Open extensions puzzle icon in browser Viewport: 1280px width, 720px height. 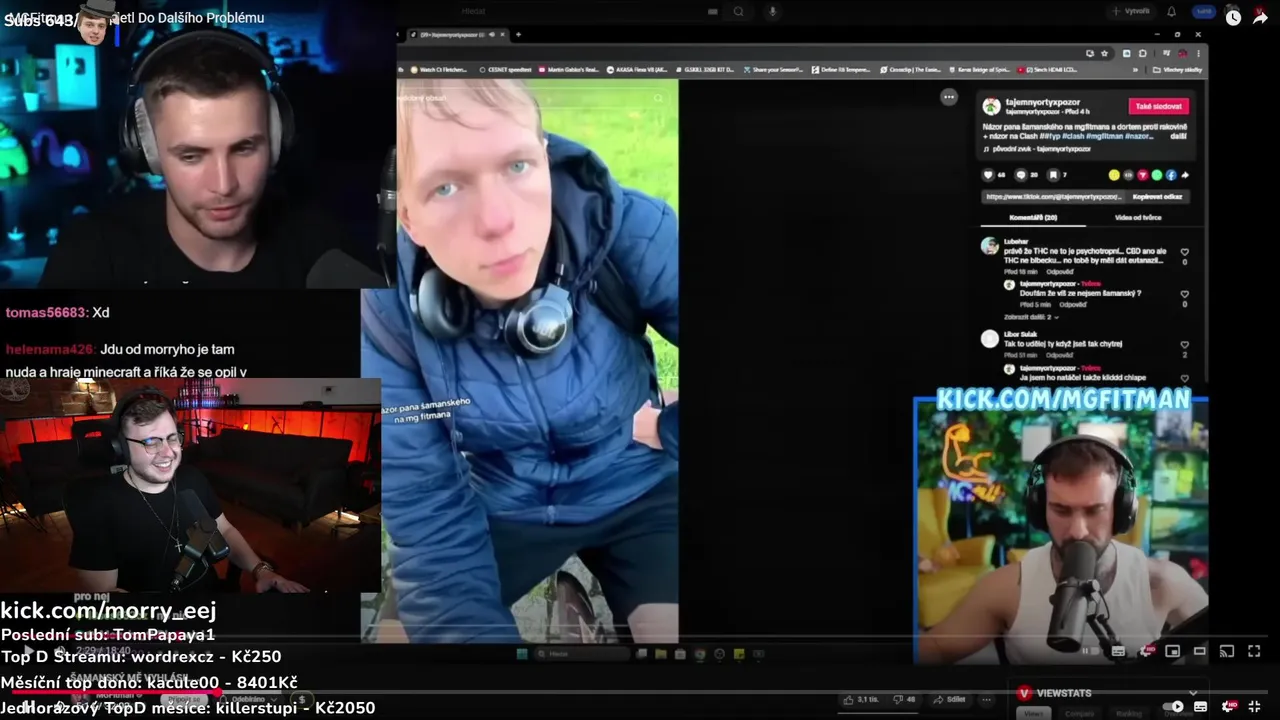click(x=1142, y=53)
